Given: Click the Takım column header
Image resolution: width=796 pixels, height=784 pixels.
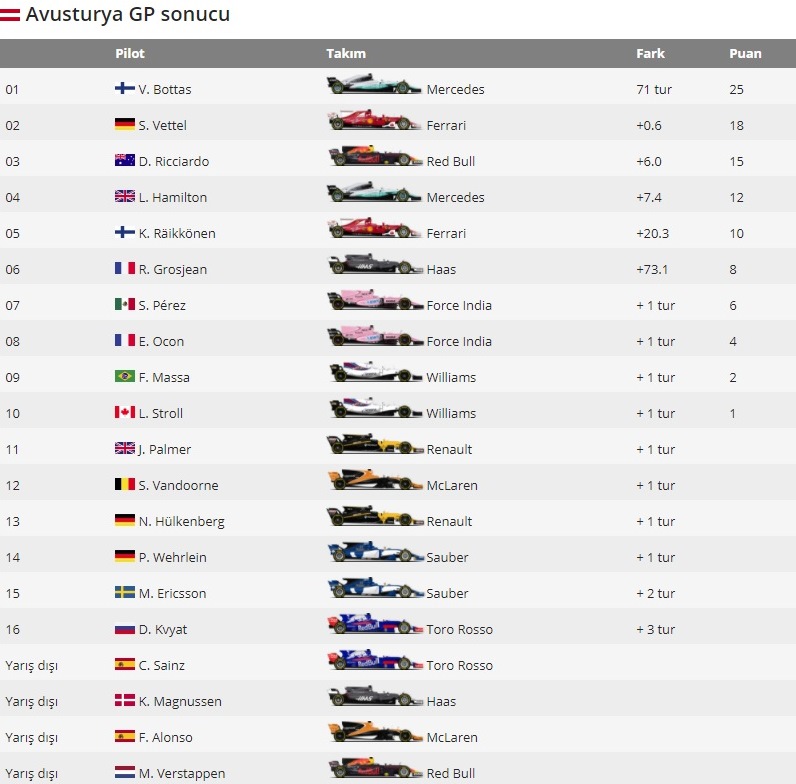Looking at the screenshot, I should point(346,54).
